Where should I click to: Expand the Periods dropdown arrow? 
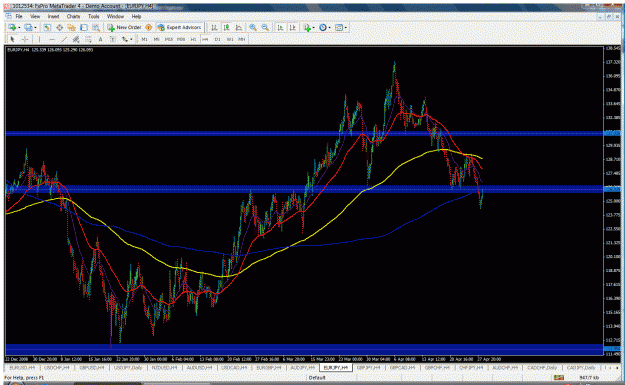click(330, 28)
